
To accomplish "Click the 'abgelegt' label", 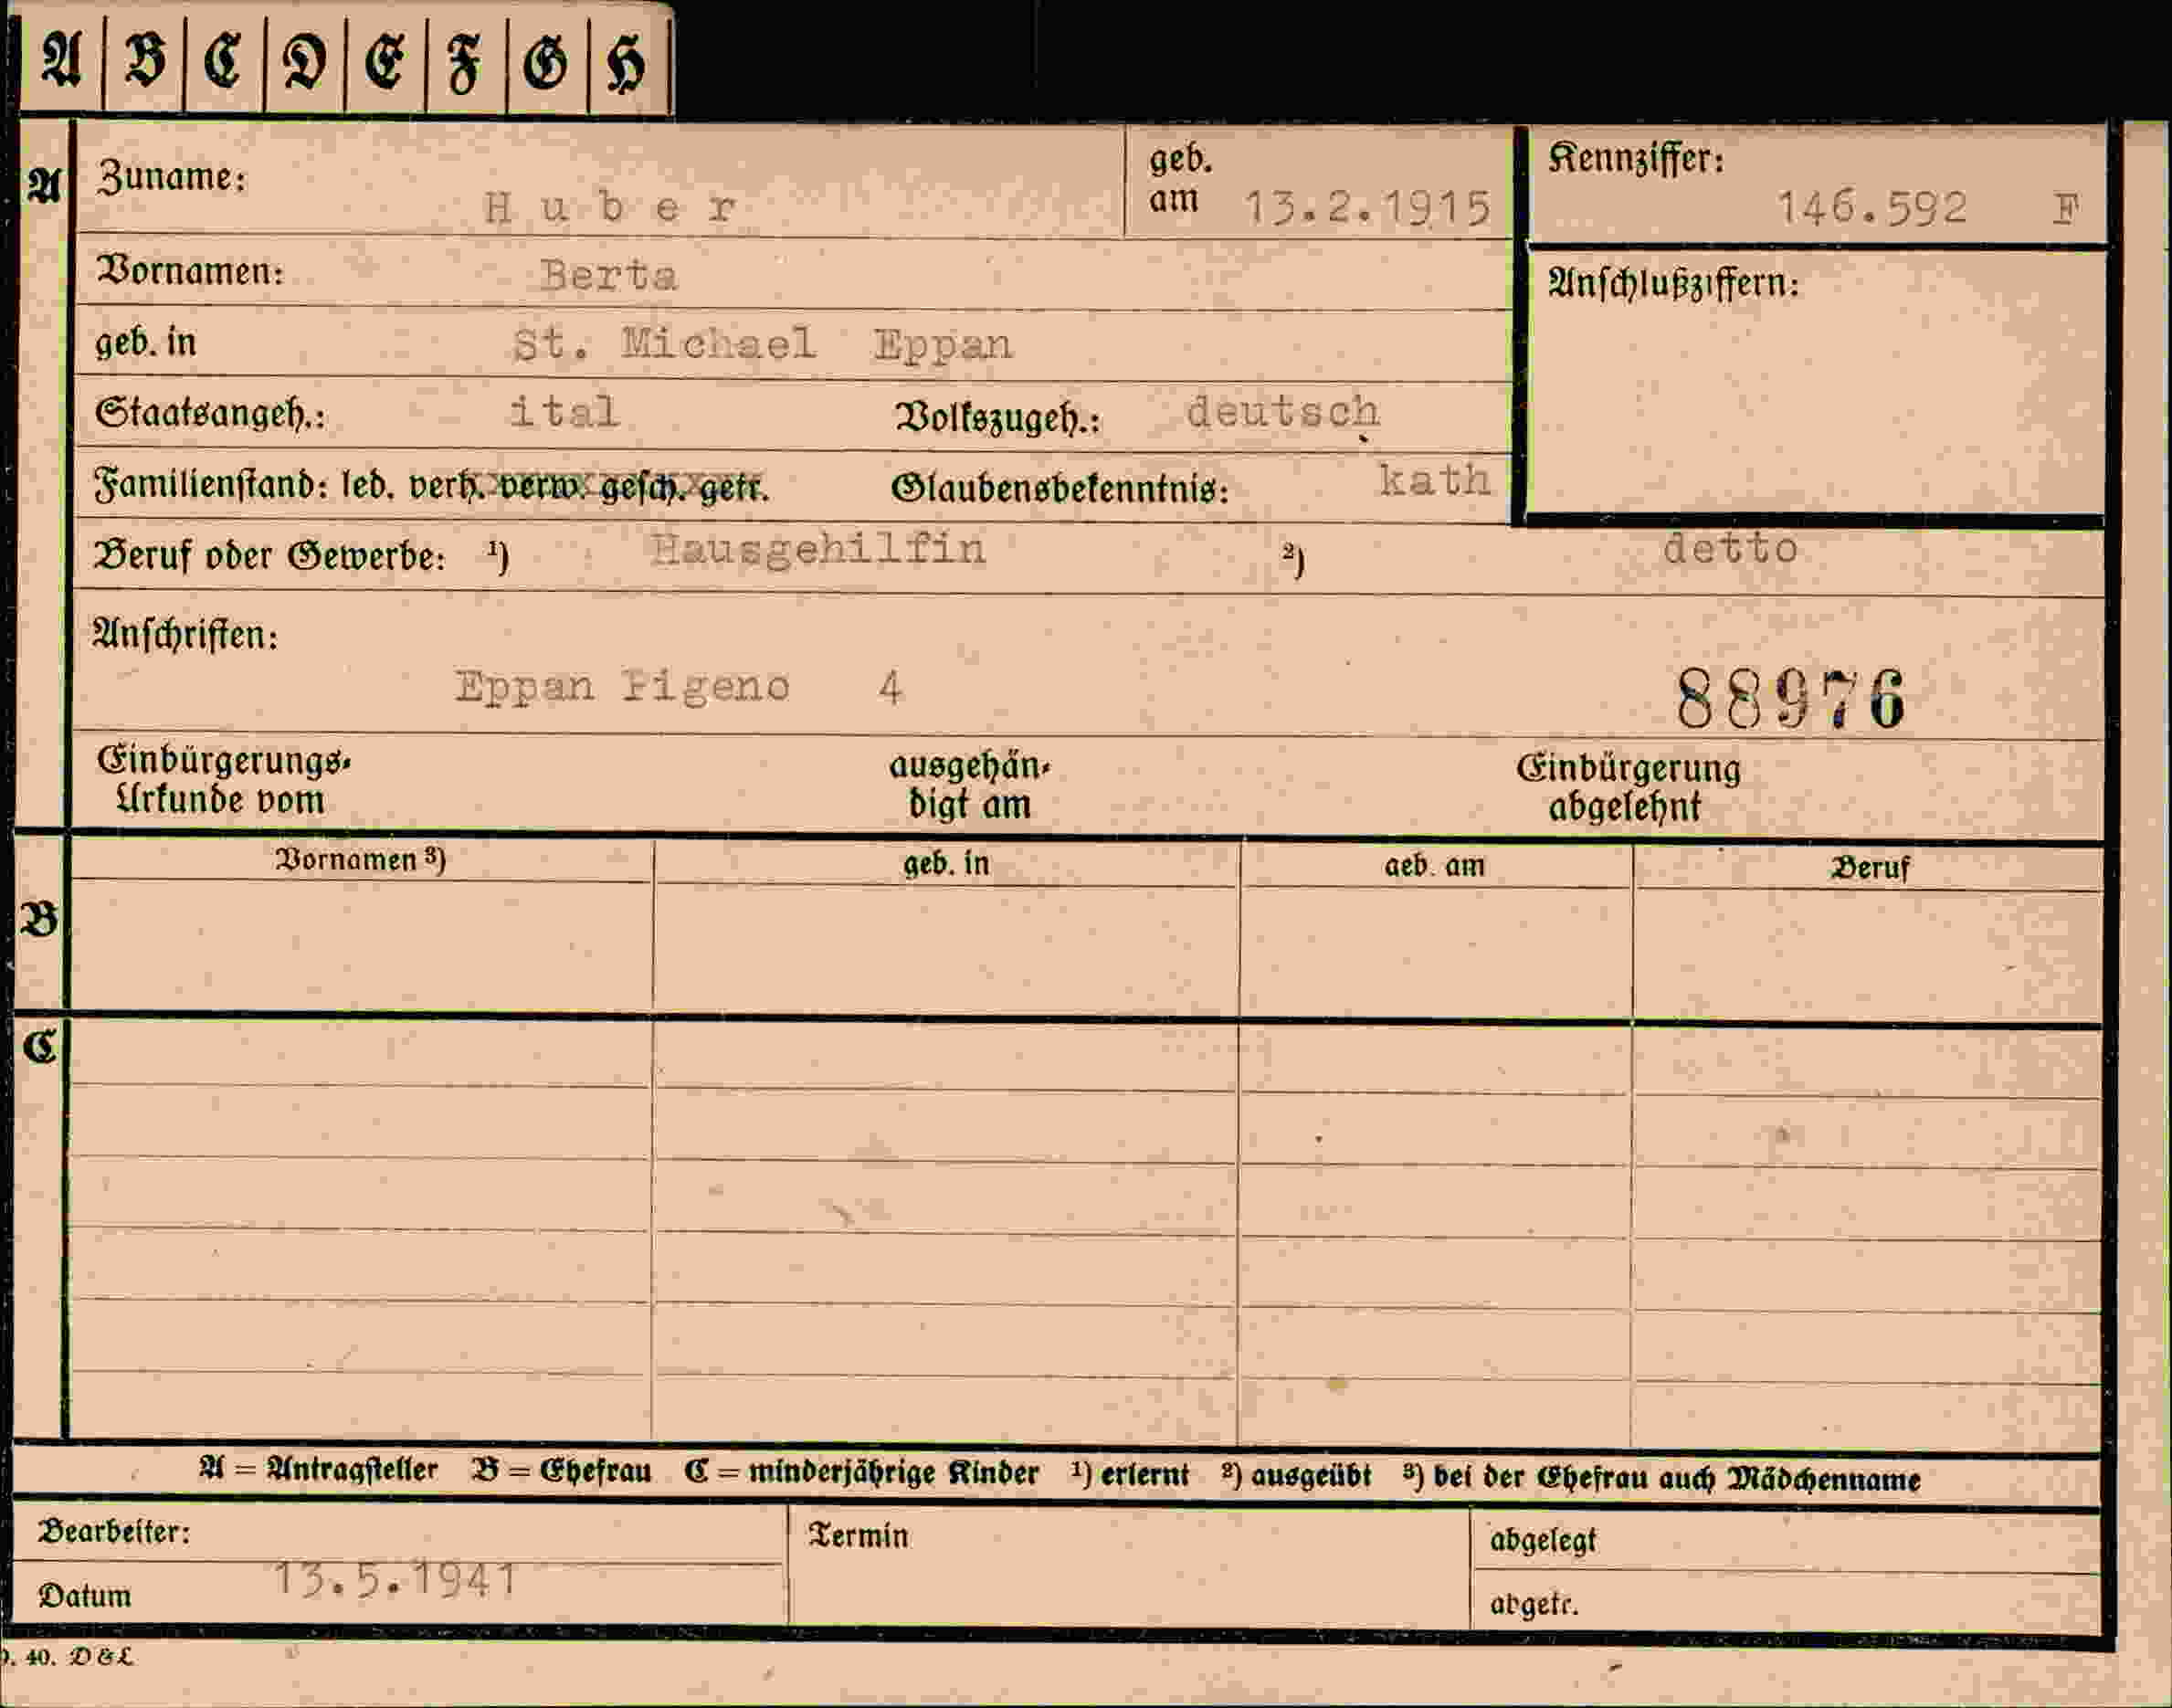I will point(1543,1541).
